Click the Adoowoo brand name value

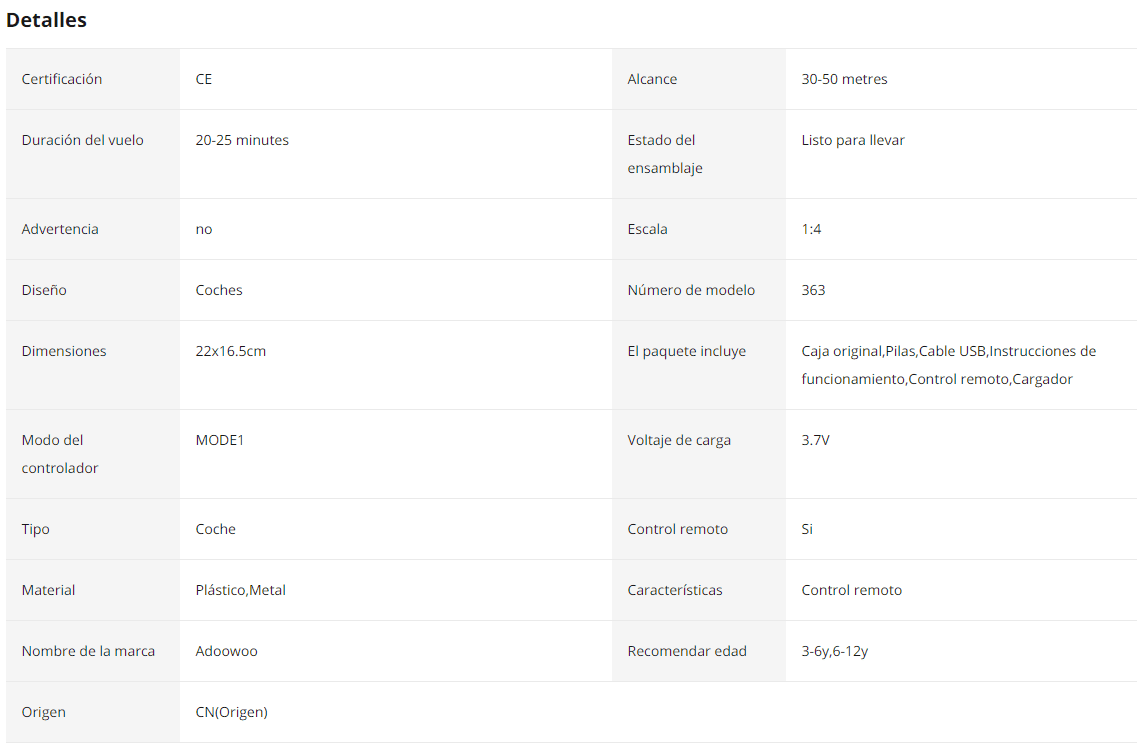[226, 651]
